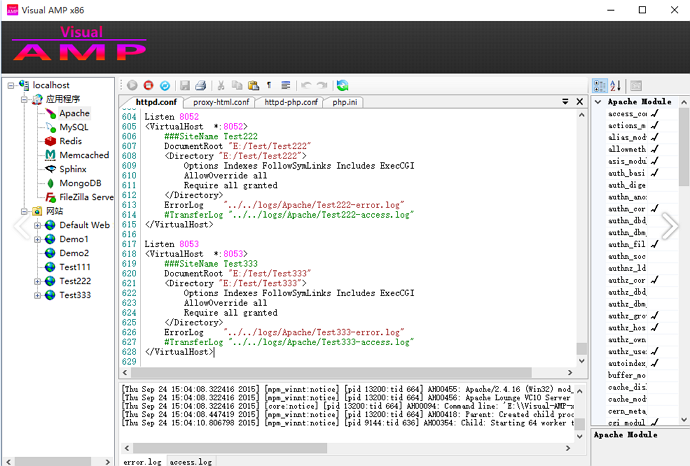Save the file with the floppy disk icon
Image resolution: width=690 pixels, height=466 pixels.
click(184, 86)
